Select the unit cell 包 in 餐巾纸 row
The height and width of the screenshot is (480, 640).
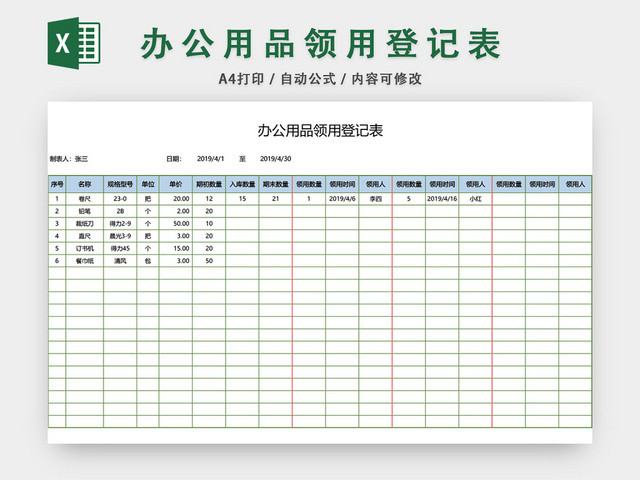tap(148, 261)
